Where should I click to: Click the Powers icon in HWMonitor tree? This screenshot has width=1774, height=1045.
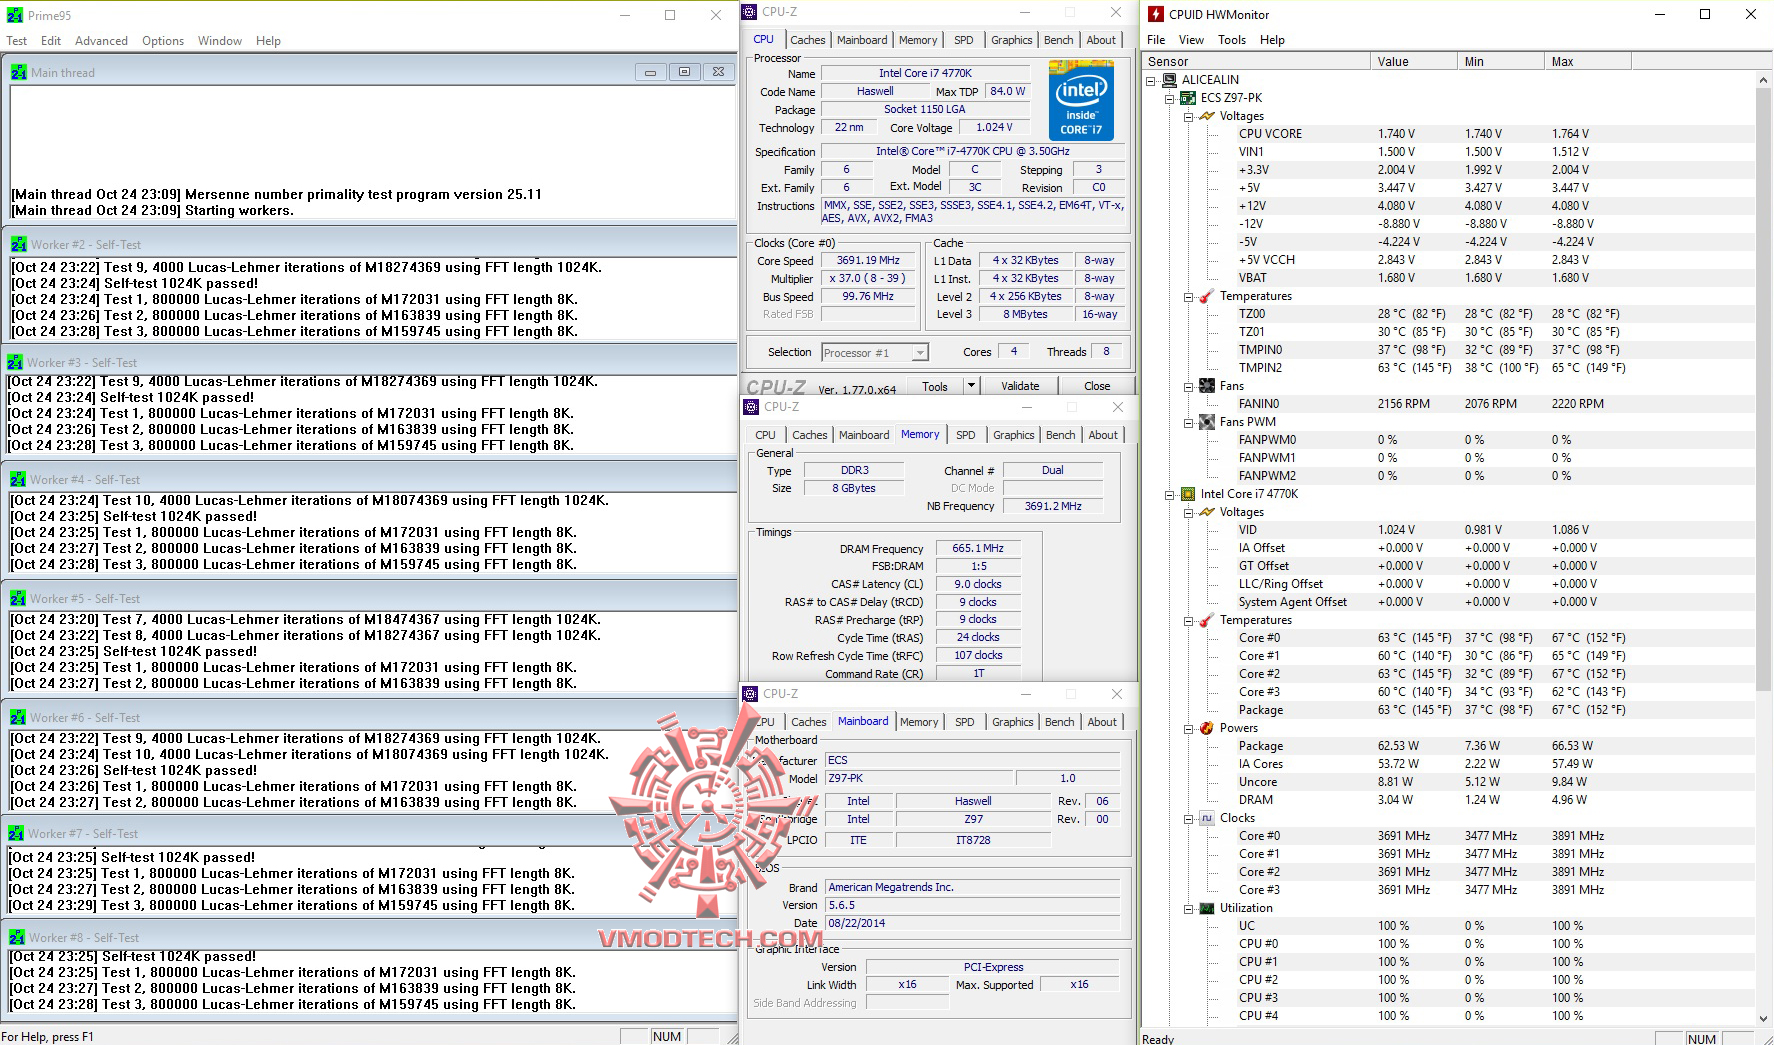tap(1207, 728)
